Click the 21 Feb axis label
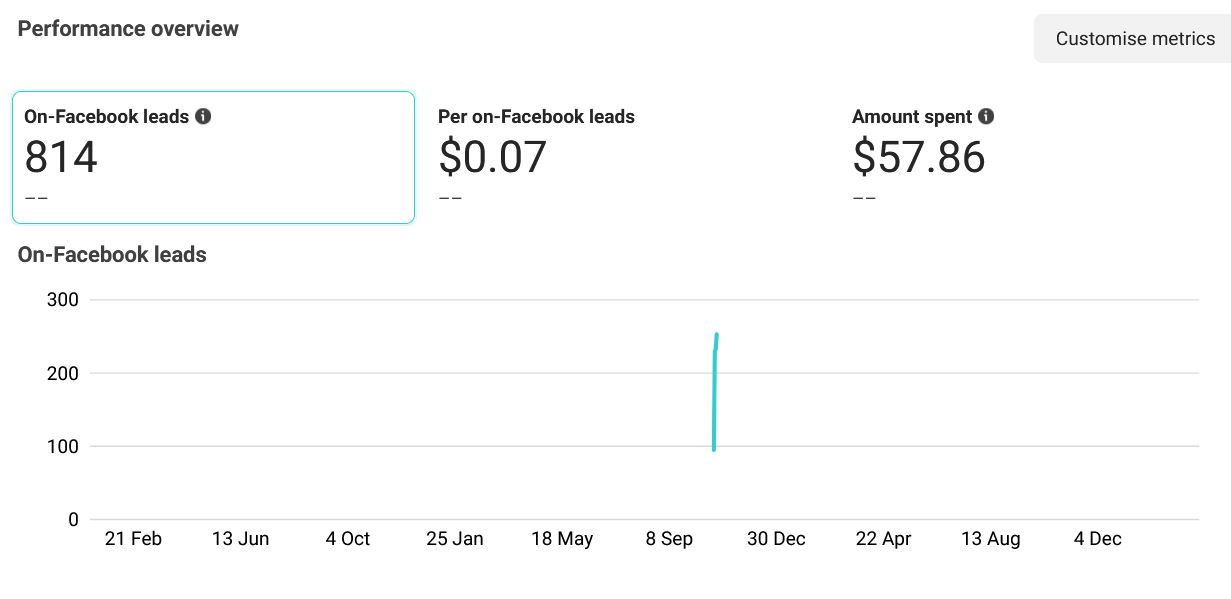Image resolution: width=1231 pixels, height=599 pixels. [x=133, y=539]
